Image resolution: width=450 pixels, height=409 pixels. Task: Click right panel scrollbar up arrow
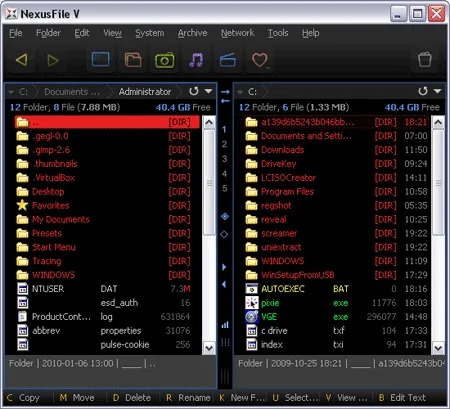click(438, 122)
